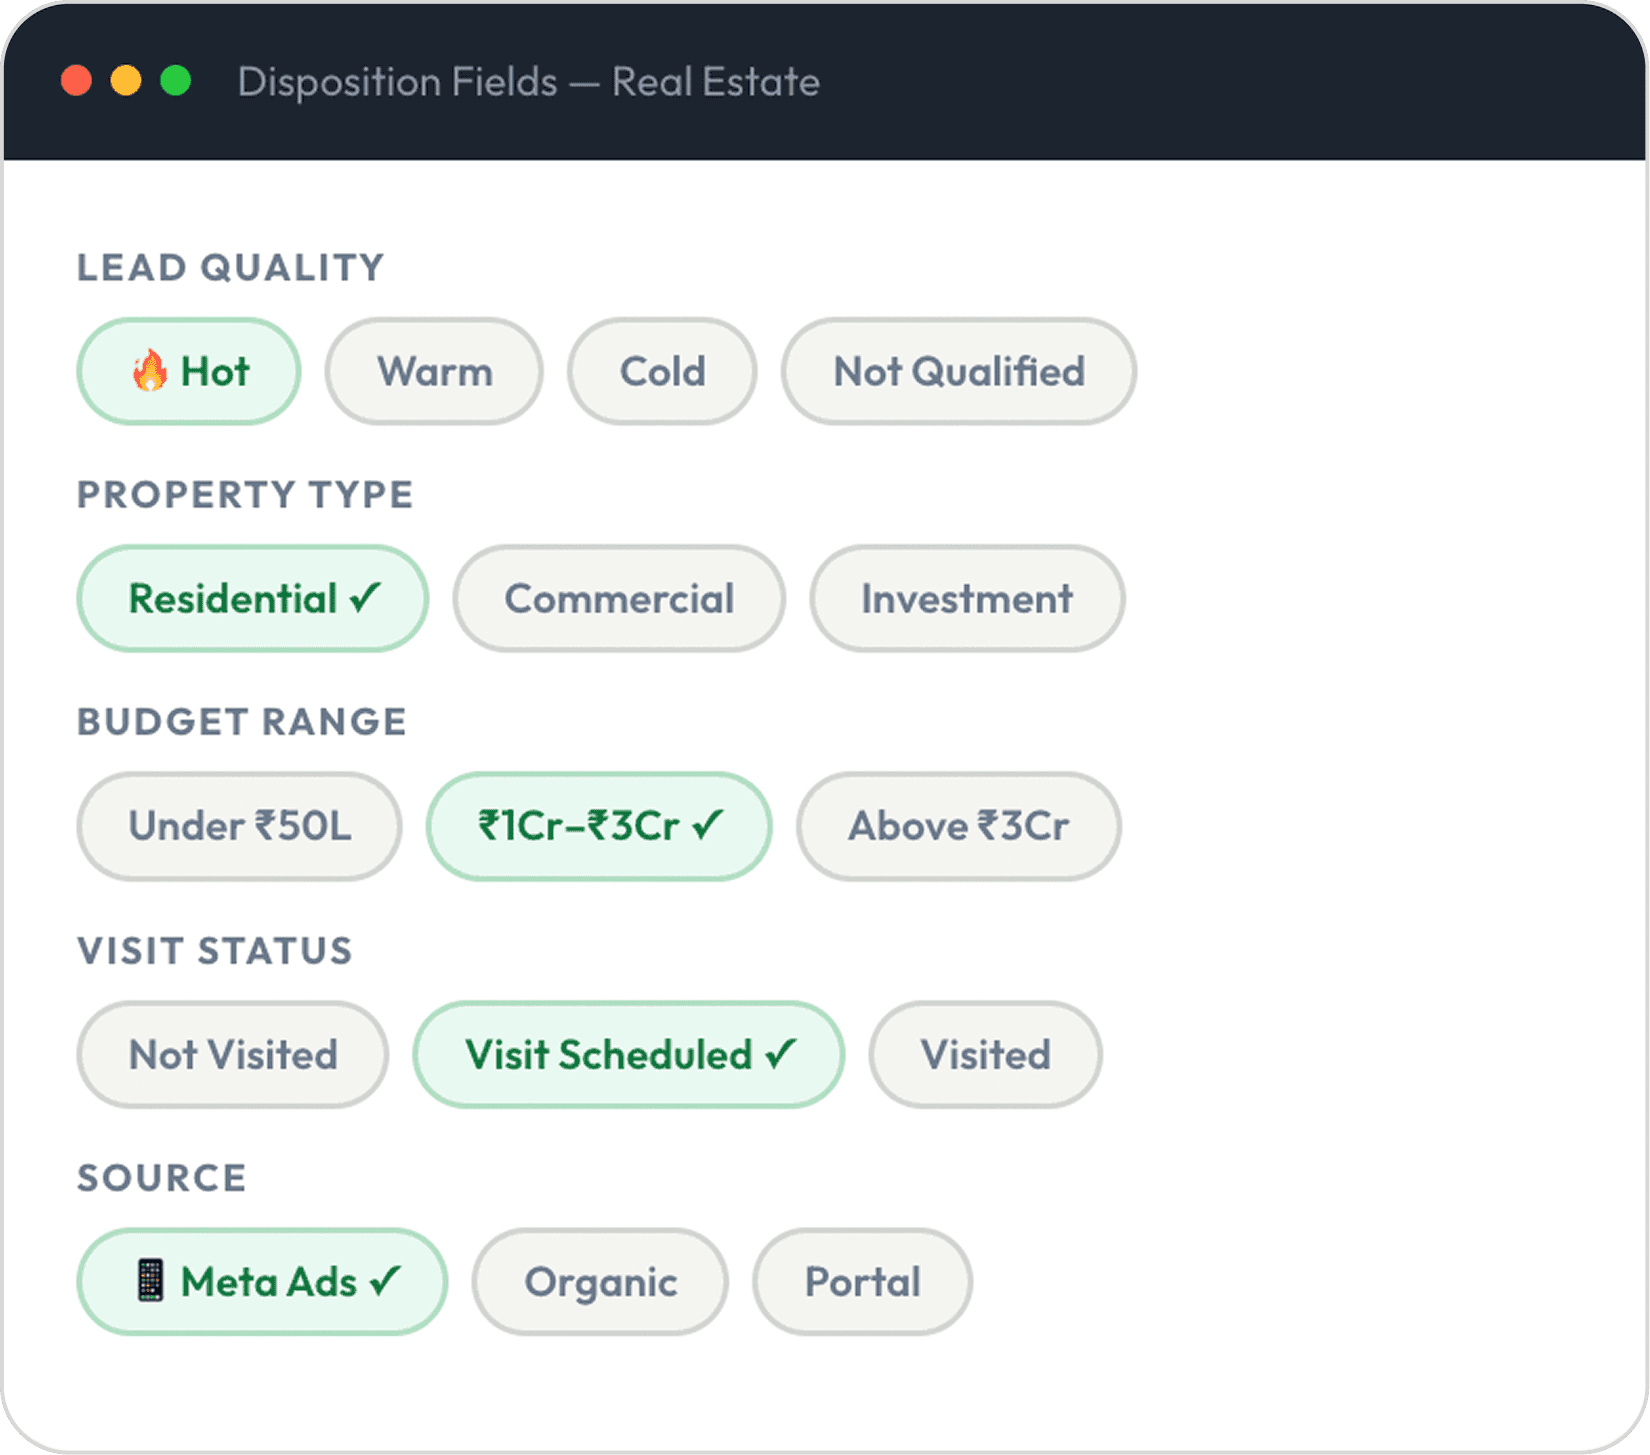
Task: Select Investment property type chip
Action: (967, 599)
